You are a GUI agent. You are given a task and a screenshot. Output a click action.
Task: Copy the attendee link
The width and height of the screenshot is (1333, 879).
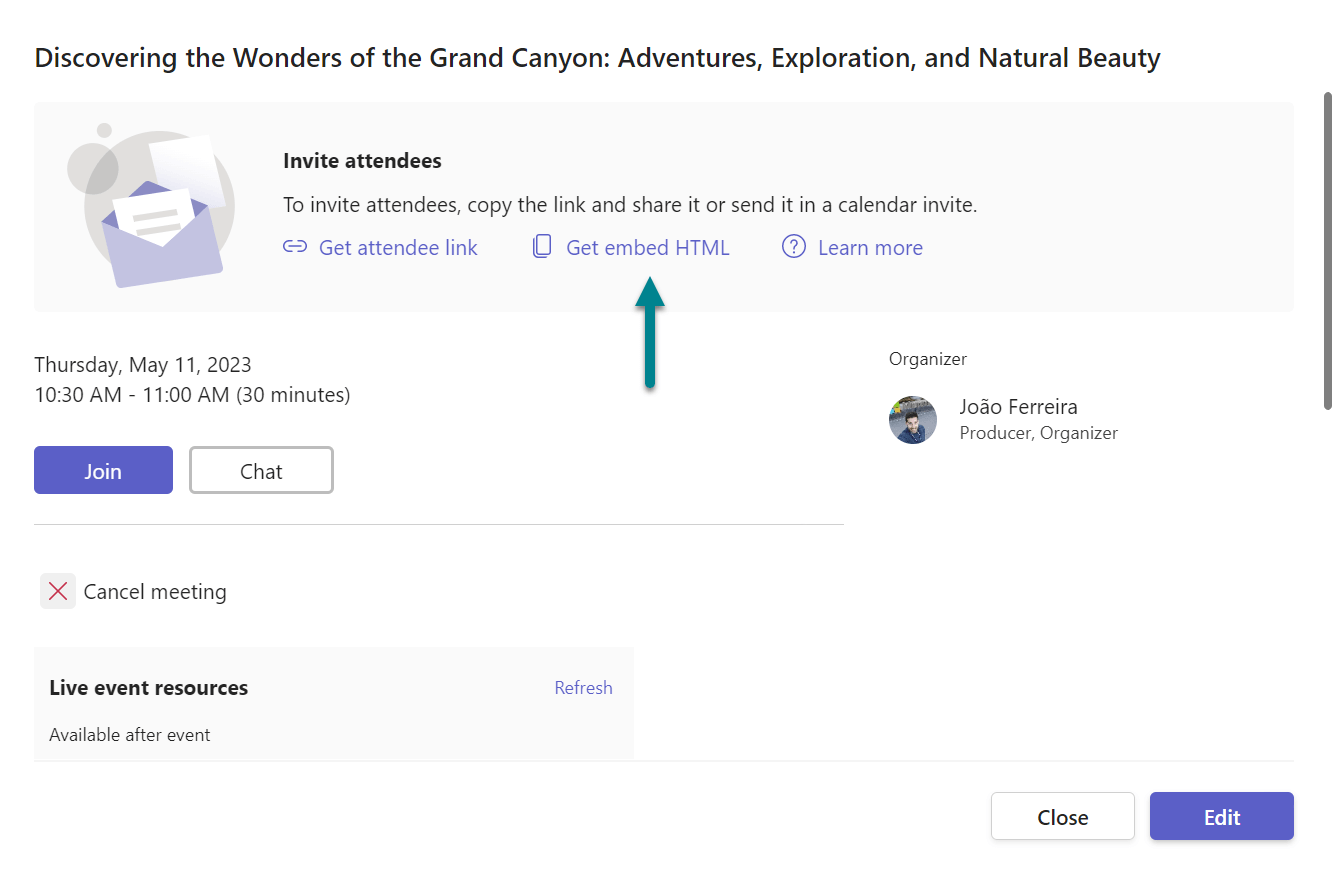pos(397,247)
